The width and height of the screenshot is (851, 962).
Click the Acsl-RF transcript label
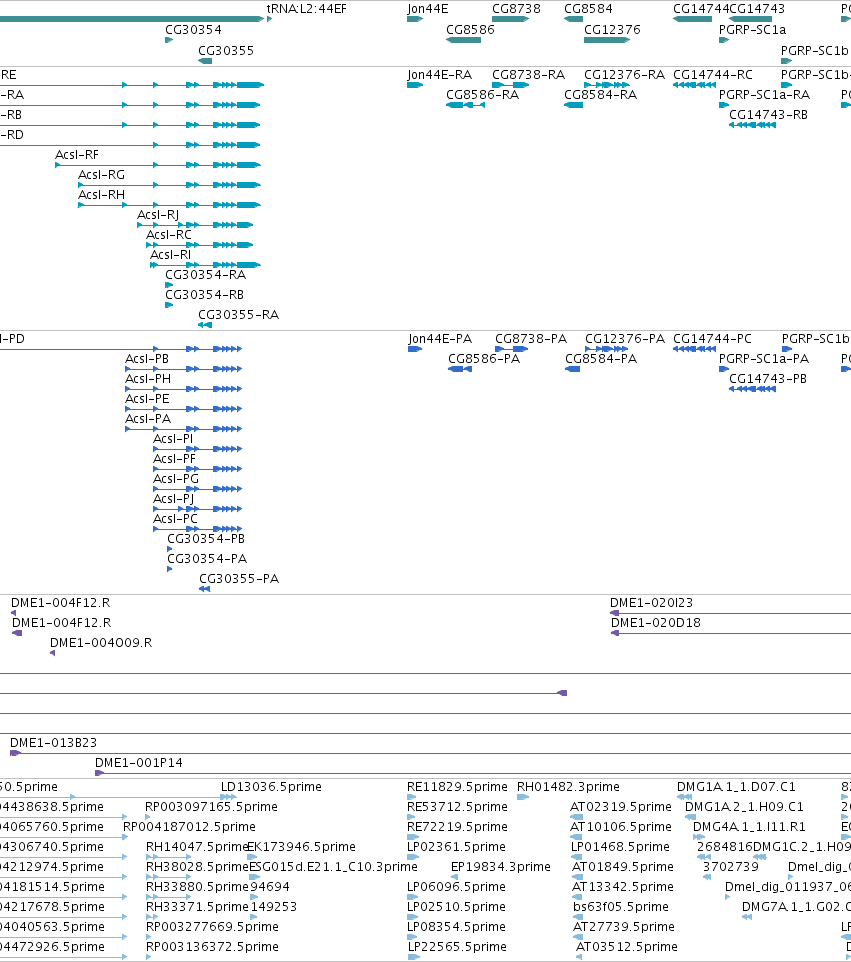point(77,155)
